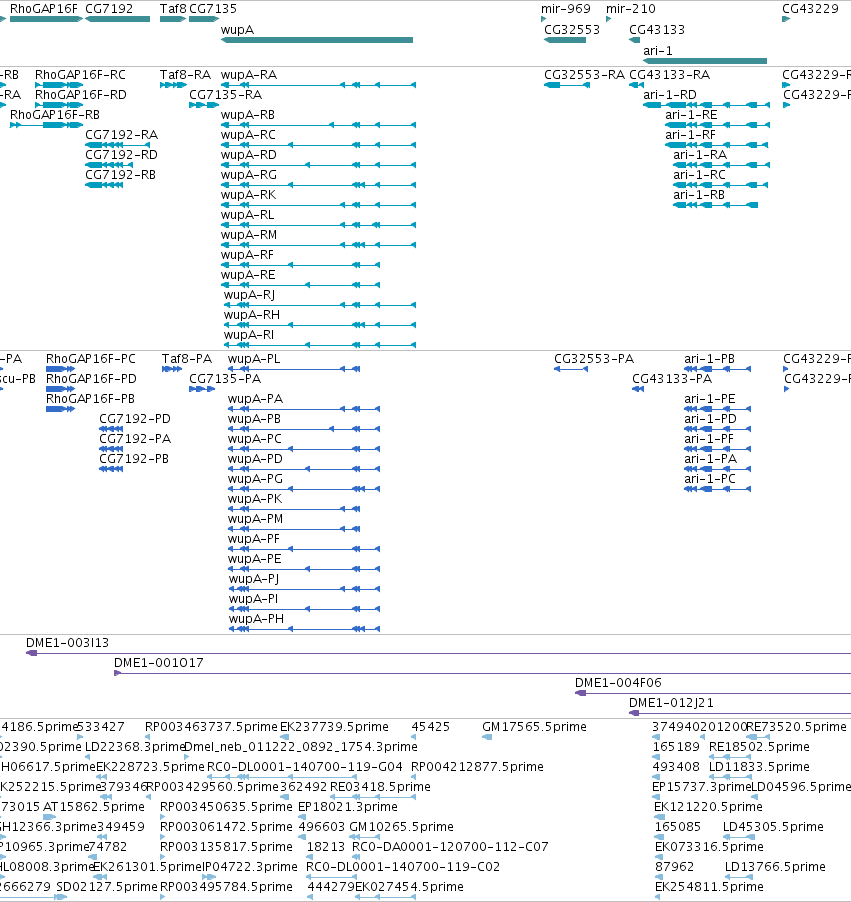Open BAC clone DME1-003I13
The height and width of the screenshot is (902, 851).
[x=67, y=643]
